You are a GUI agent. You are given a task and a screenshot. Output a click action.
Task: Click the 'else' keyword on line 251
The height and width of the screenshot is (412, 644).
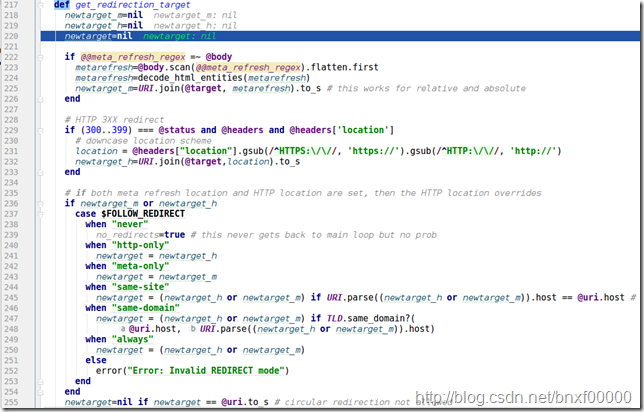(x=96, y=360)
